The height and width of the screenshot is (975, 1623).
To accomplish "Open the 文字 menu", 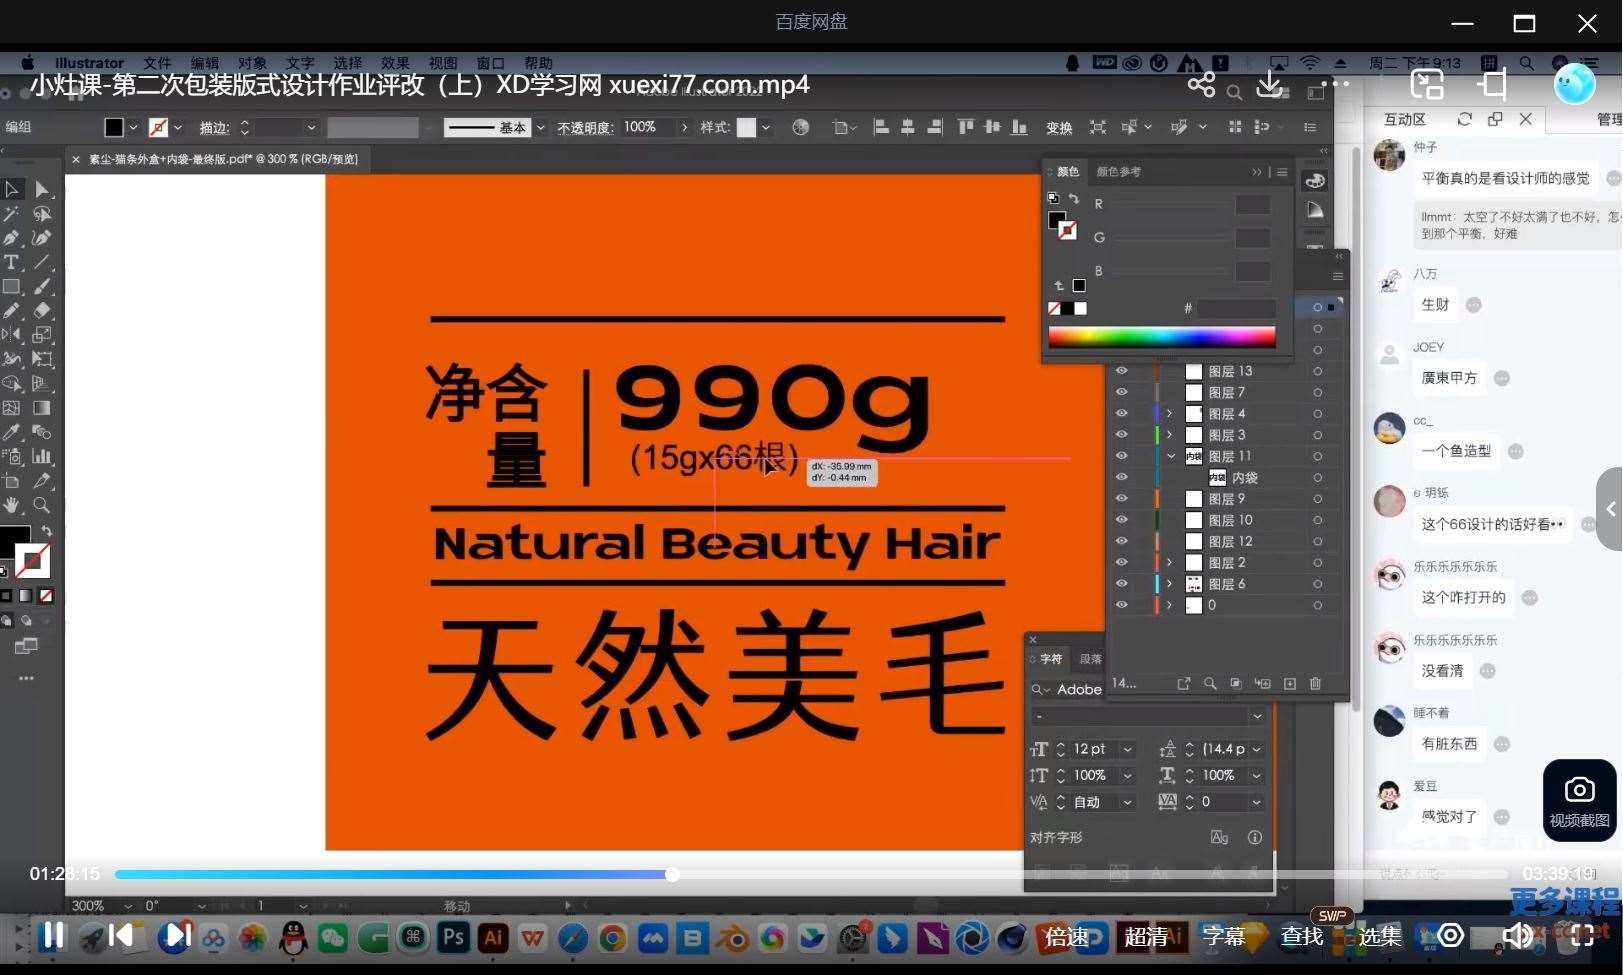I will click(x=300, y=62).
